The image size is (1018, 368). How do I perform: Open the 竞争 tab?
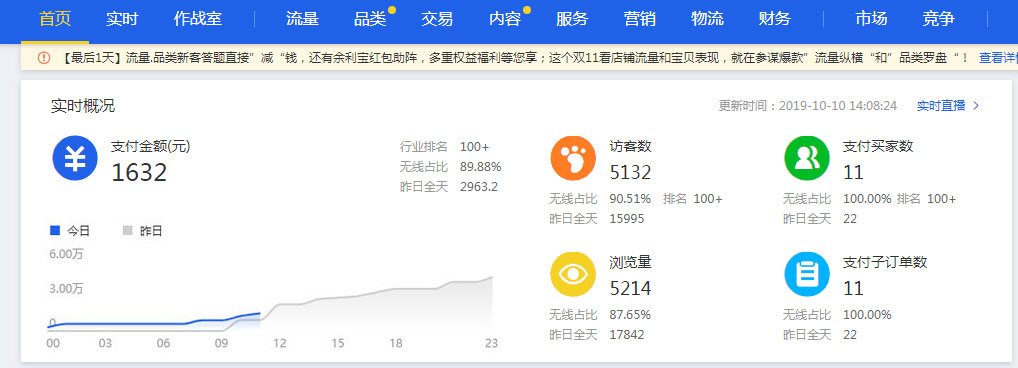coord(939,19)
